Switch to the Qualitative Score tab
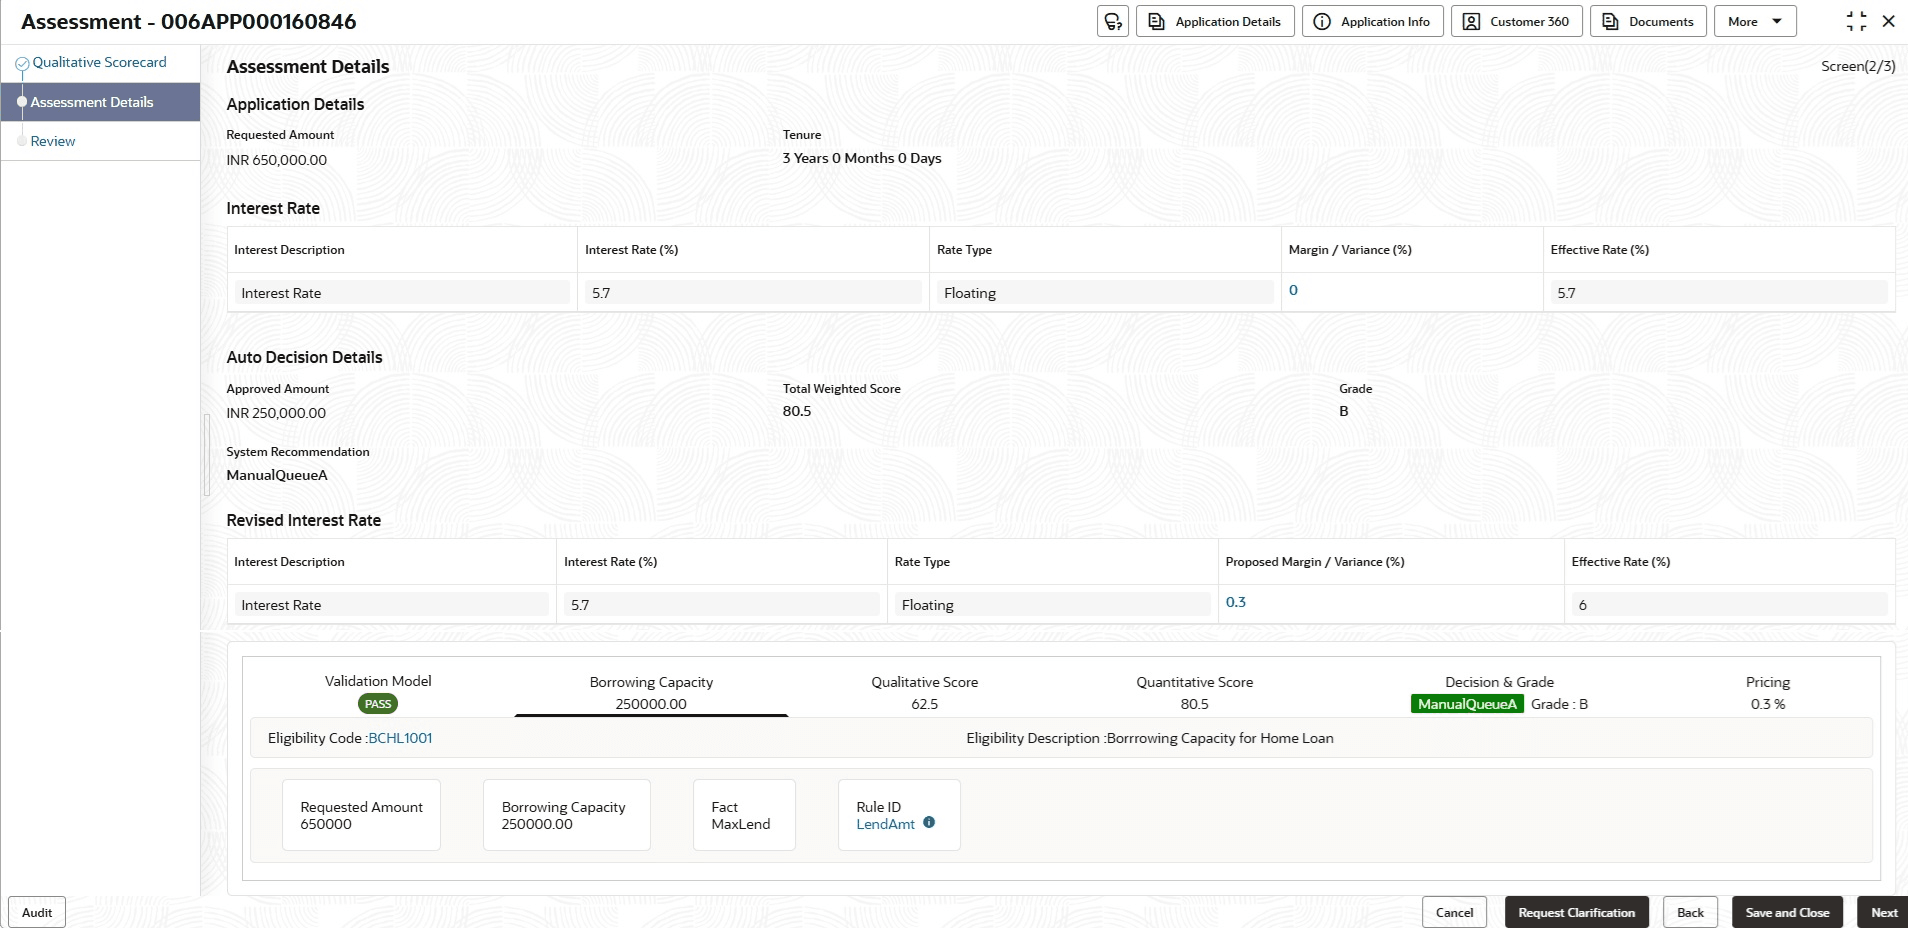1908x931 pixels. (x=924, y=692)
